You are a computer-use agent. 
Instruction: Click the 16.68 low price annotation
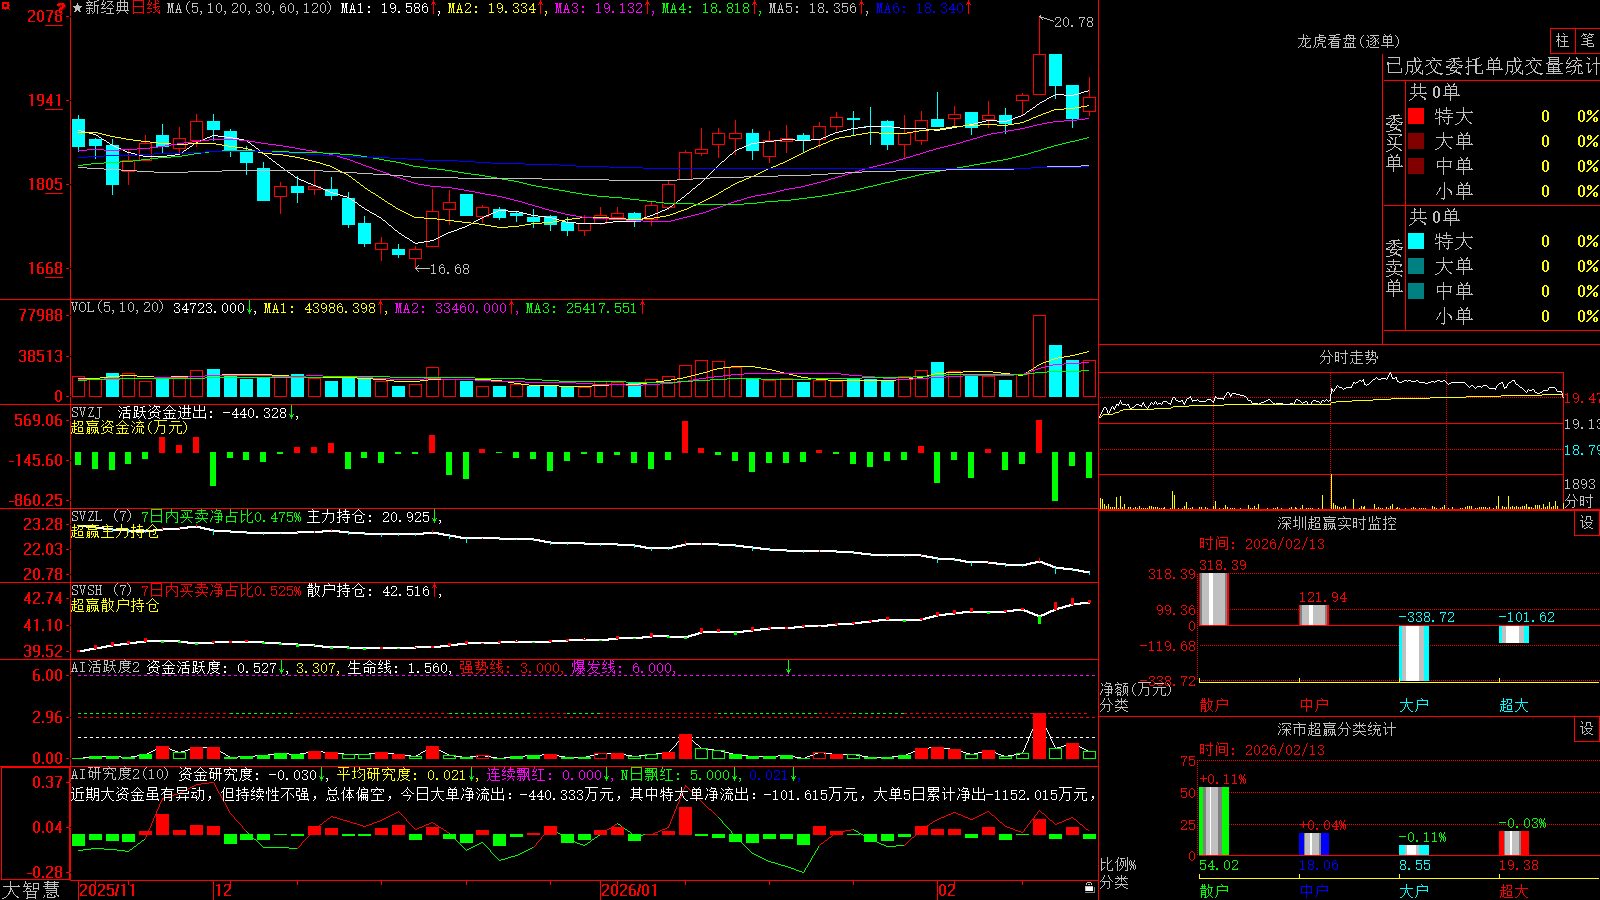[x=449, y=269]
